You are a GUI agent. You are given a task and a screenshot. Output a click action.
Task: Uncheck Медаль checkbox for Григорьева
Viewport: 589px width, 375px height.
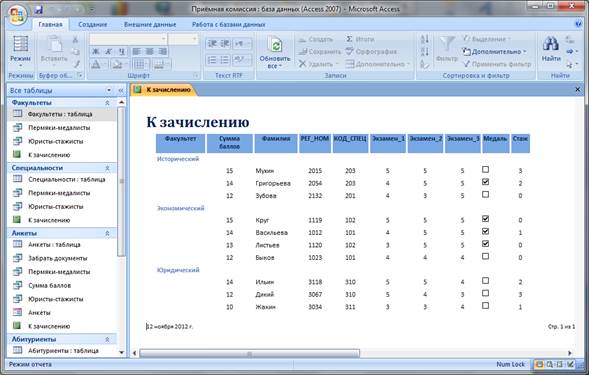(x=485, y=182)
